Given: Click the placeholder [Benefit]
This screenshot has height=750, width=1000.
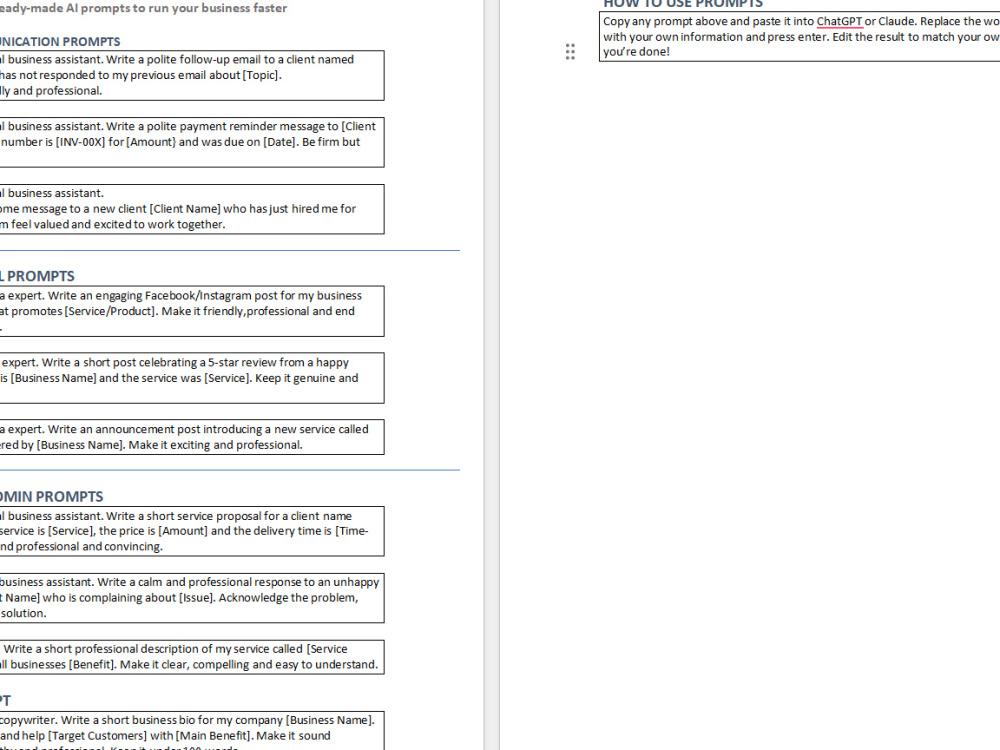Looking at the screenshot, I should (92, 665).
